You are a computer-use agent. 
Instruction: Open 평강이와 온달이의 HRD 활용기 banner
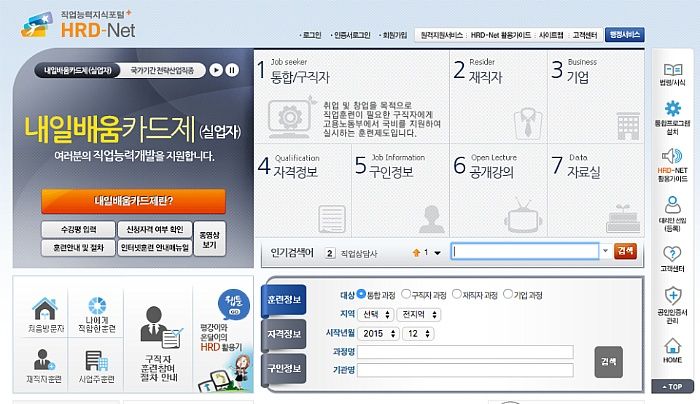click(x=223, y=340)
